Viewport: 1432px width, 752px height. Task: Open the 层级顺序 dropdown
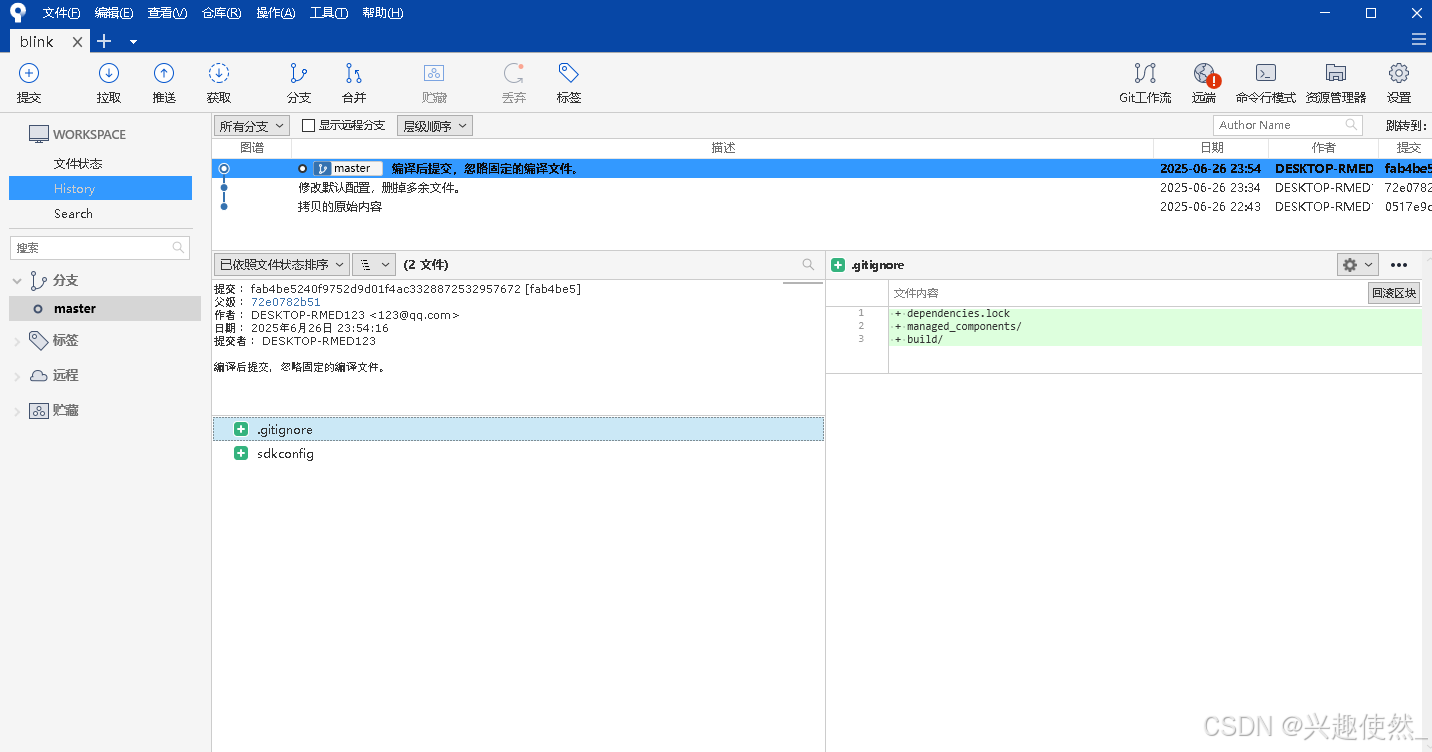tap(435, 126)
